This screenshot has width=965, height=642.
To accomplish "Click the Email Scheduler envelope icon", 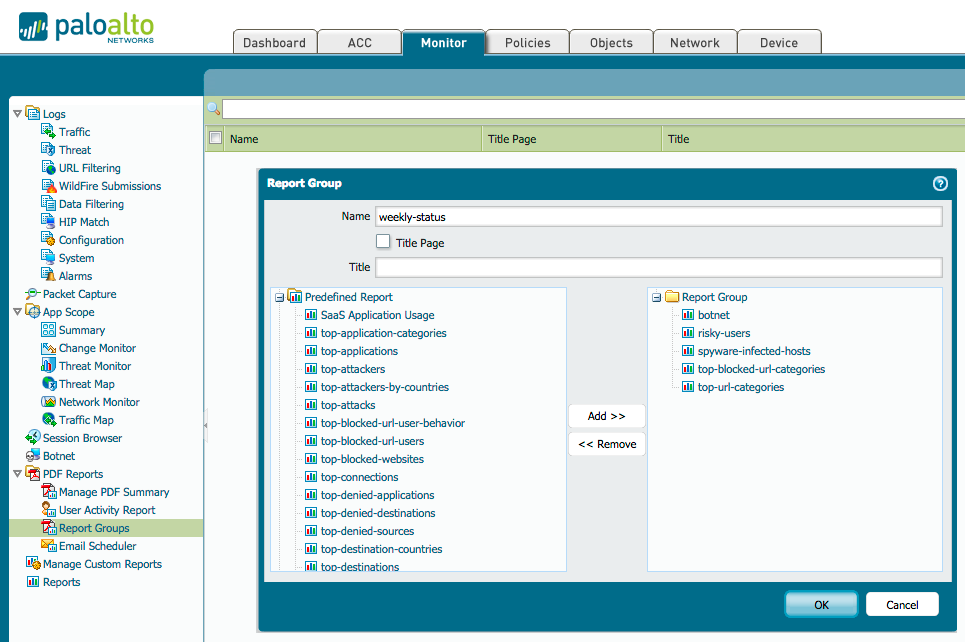I will (49, 546).
